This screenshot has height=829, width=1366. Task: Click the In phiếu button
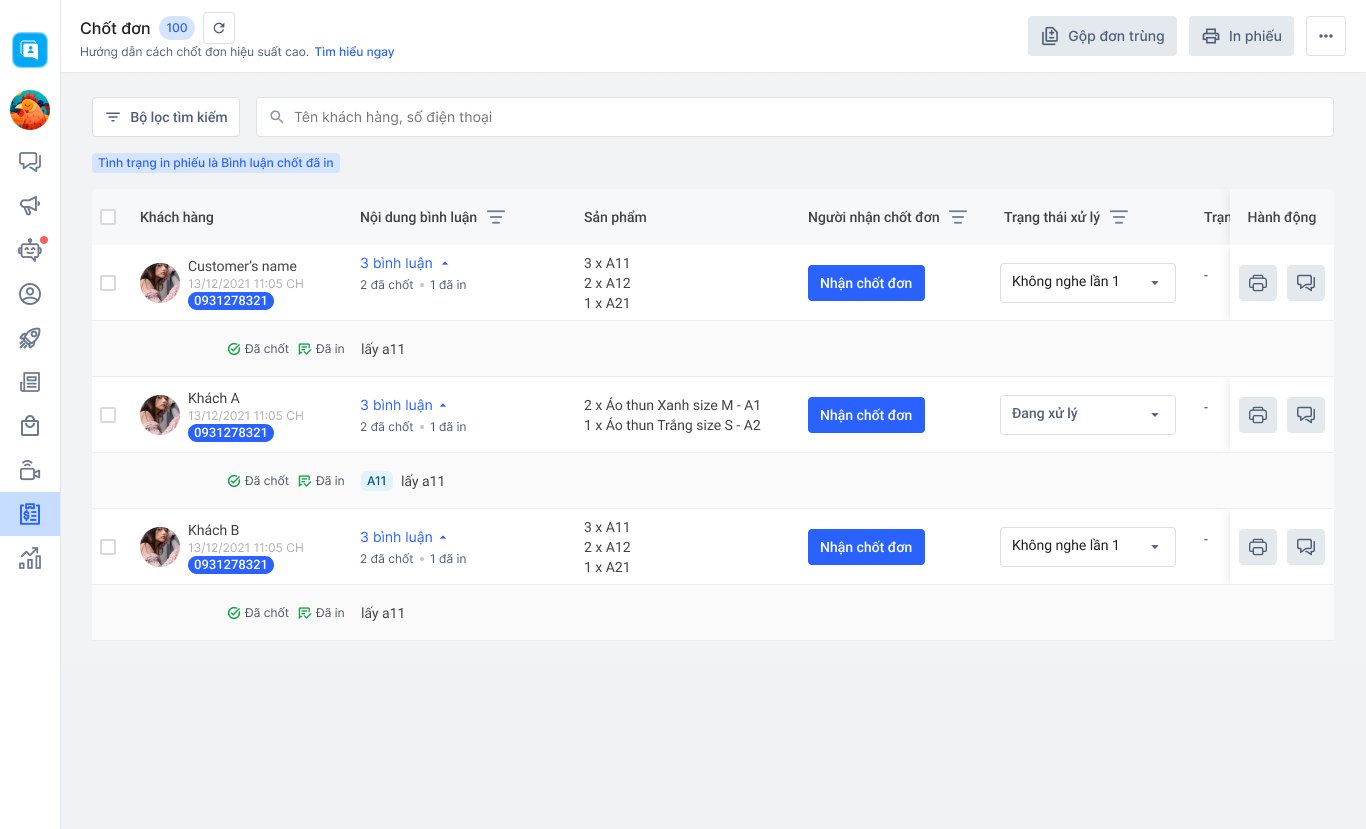point(1241,36)
